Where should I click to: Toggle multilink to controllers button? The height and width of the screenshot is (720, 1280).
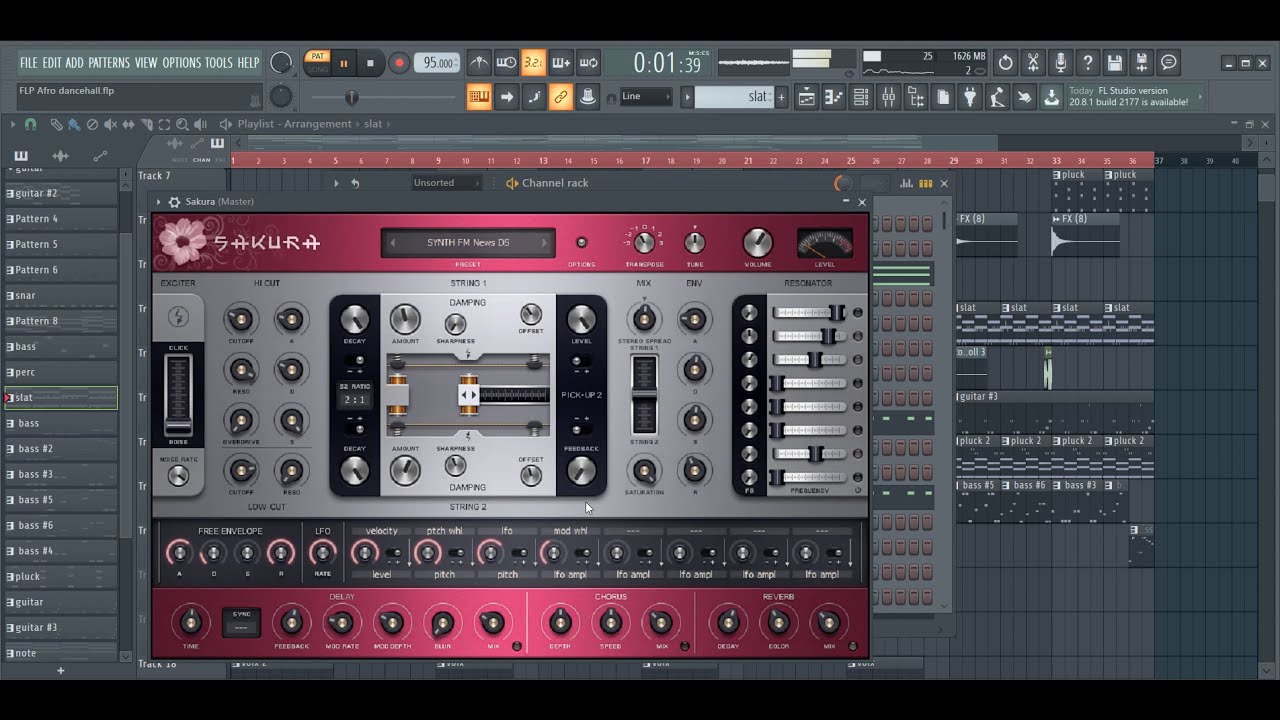point(561,97)
